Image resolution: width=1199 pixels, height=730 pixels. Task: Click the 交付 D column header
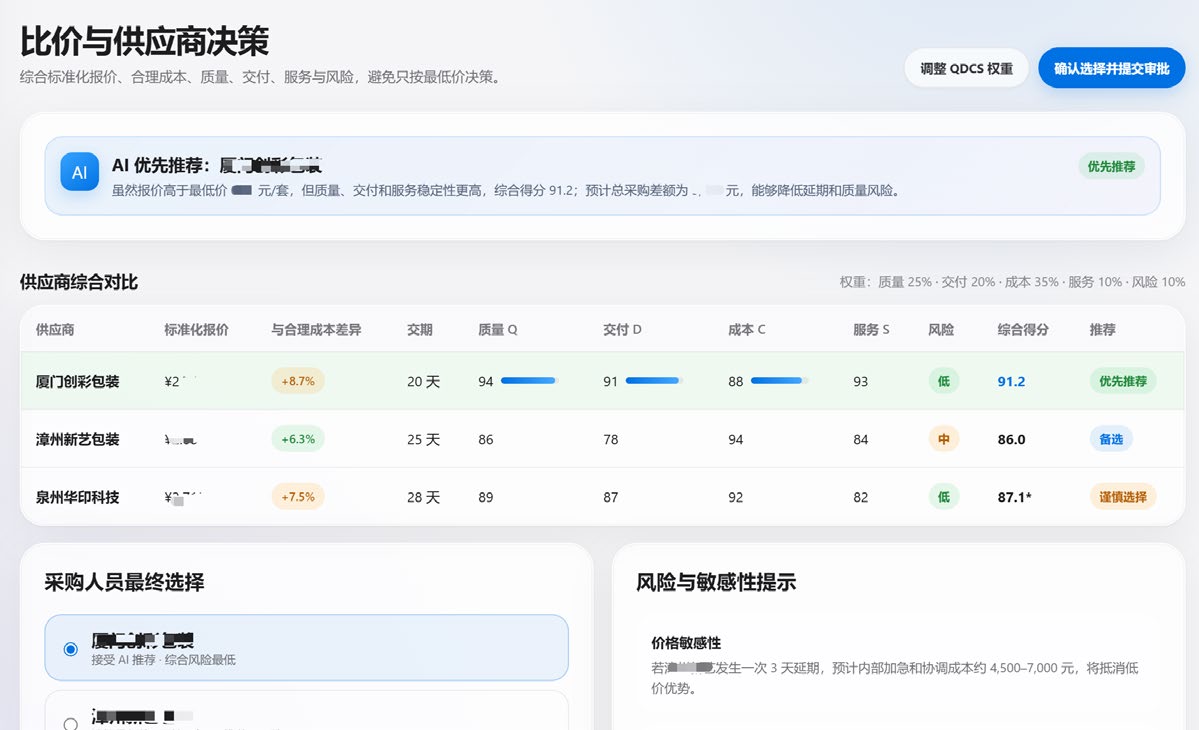(622, 329)
